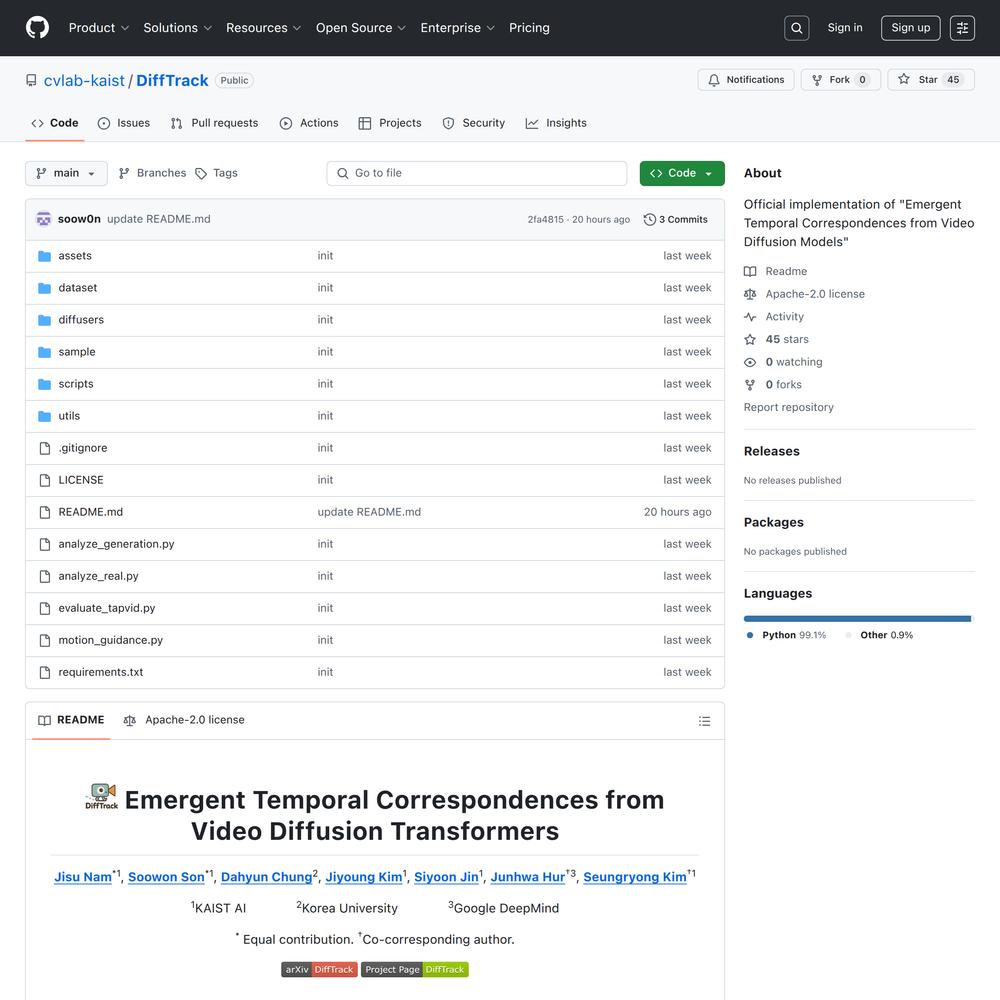
Task: Click the eye icon beside 0 watching
Action: tap(750, 362)
